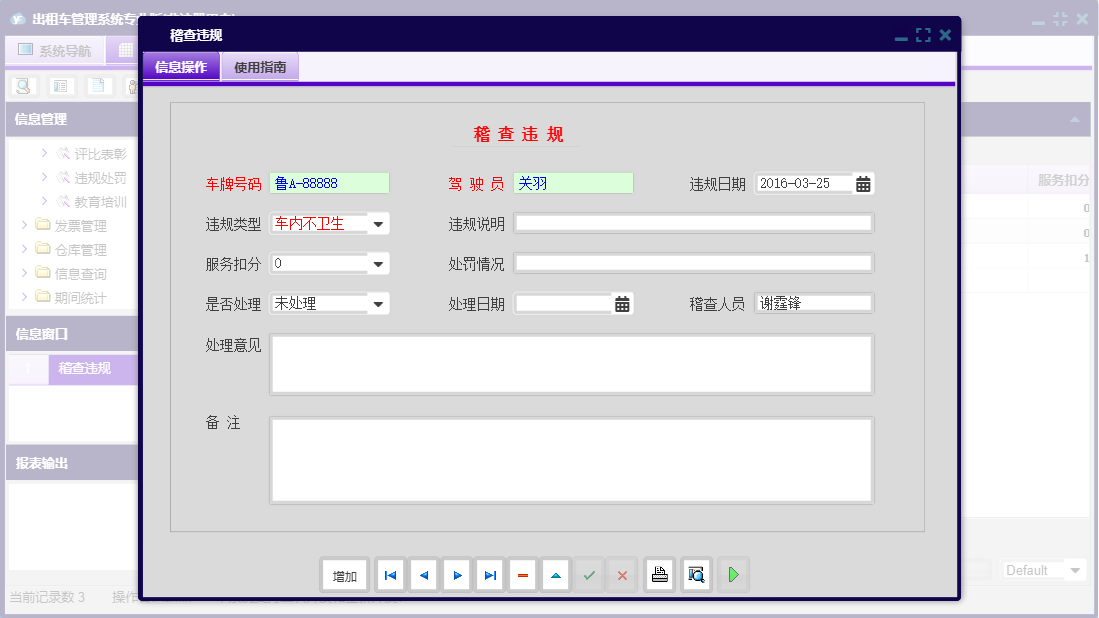Open the calendar picker beside 违规日期
The width and height of the screenshot is (1099, 618).
tap(860, 183)
